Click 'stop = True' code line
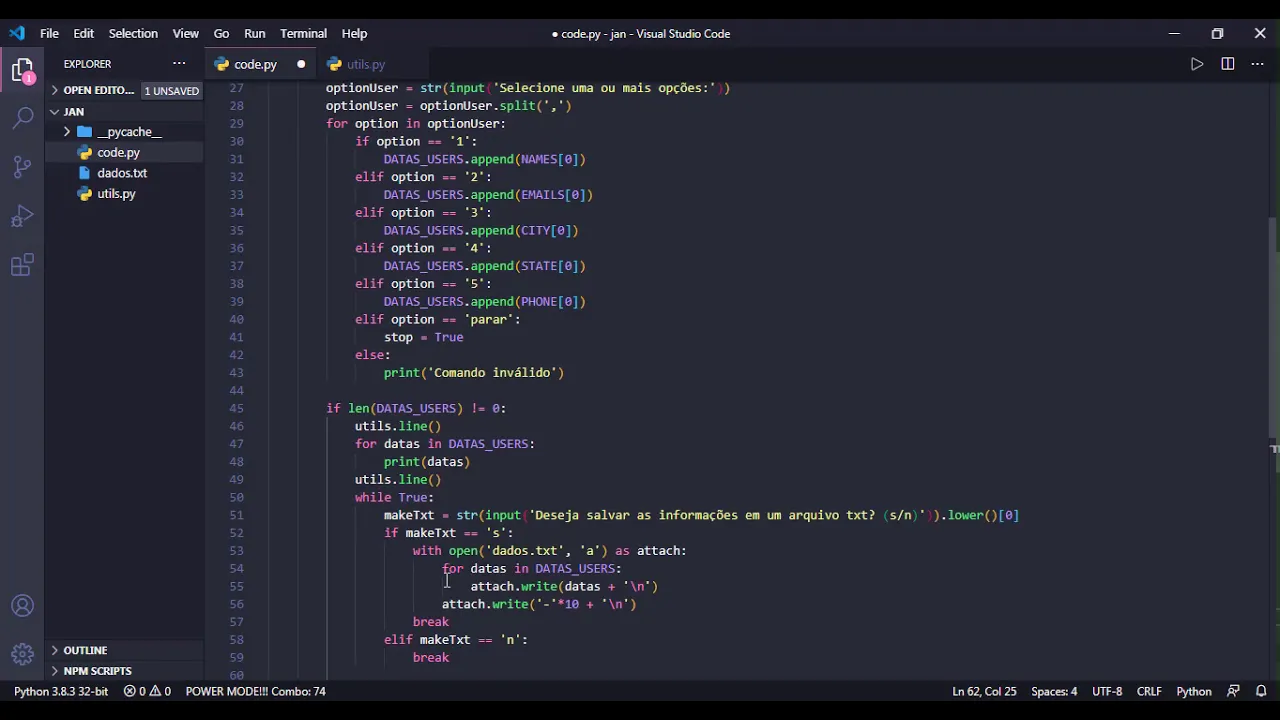This screenshot has height=720, width=1280. click(x=423, y=337)
